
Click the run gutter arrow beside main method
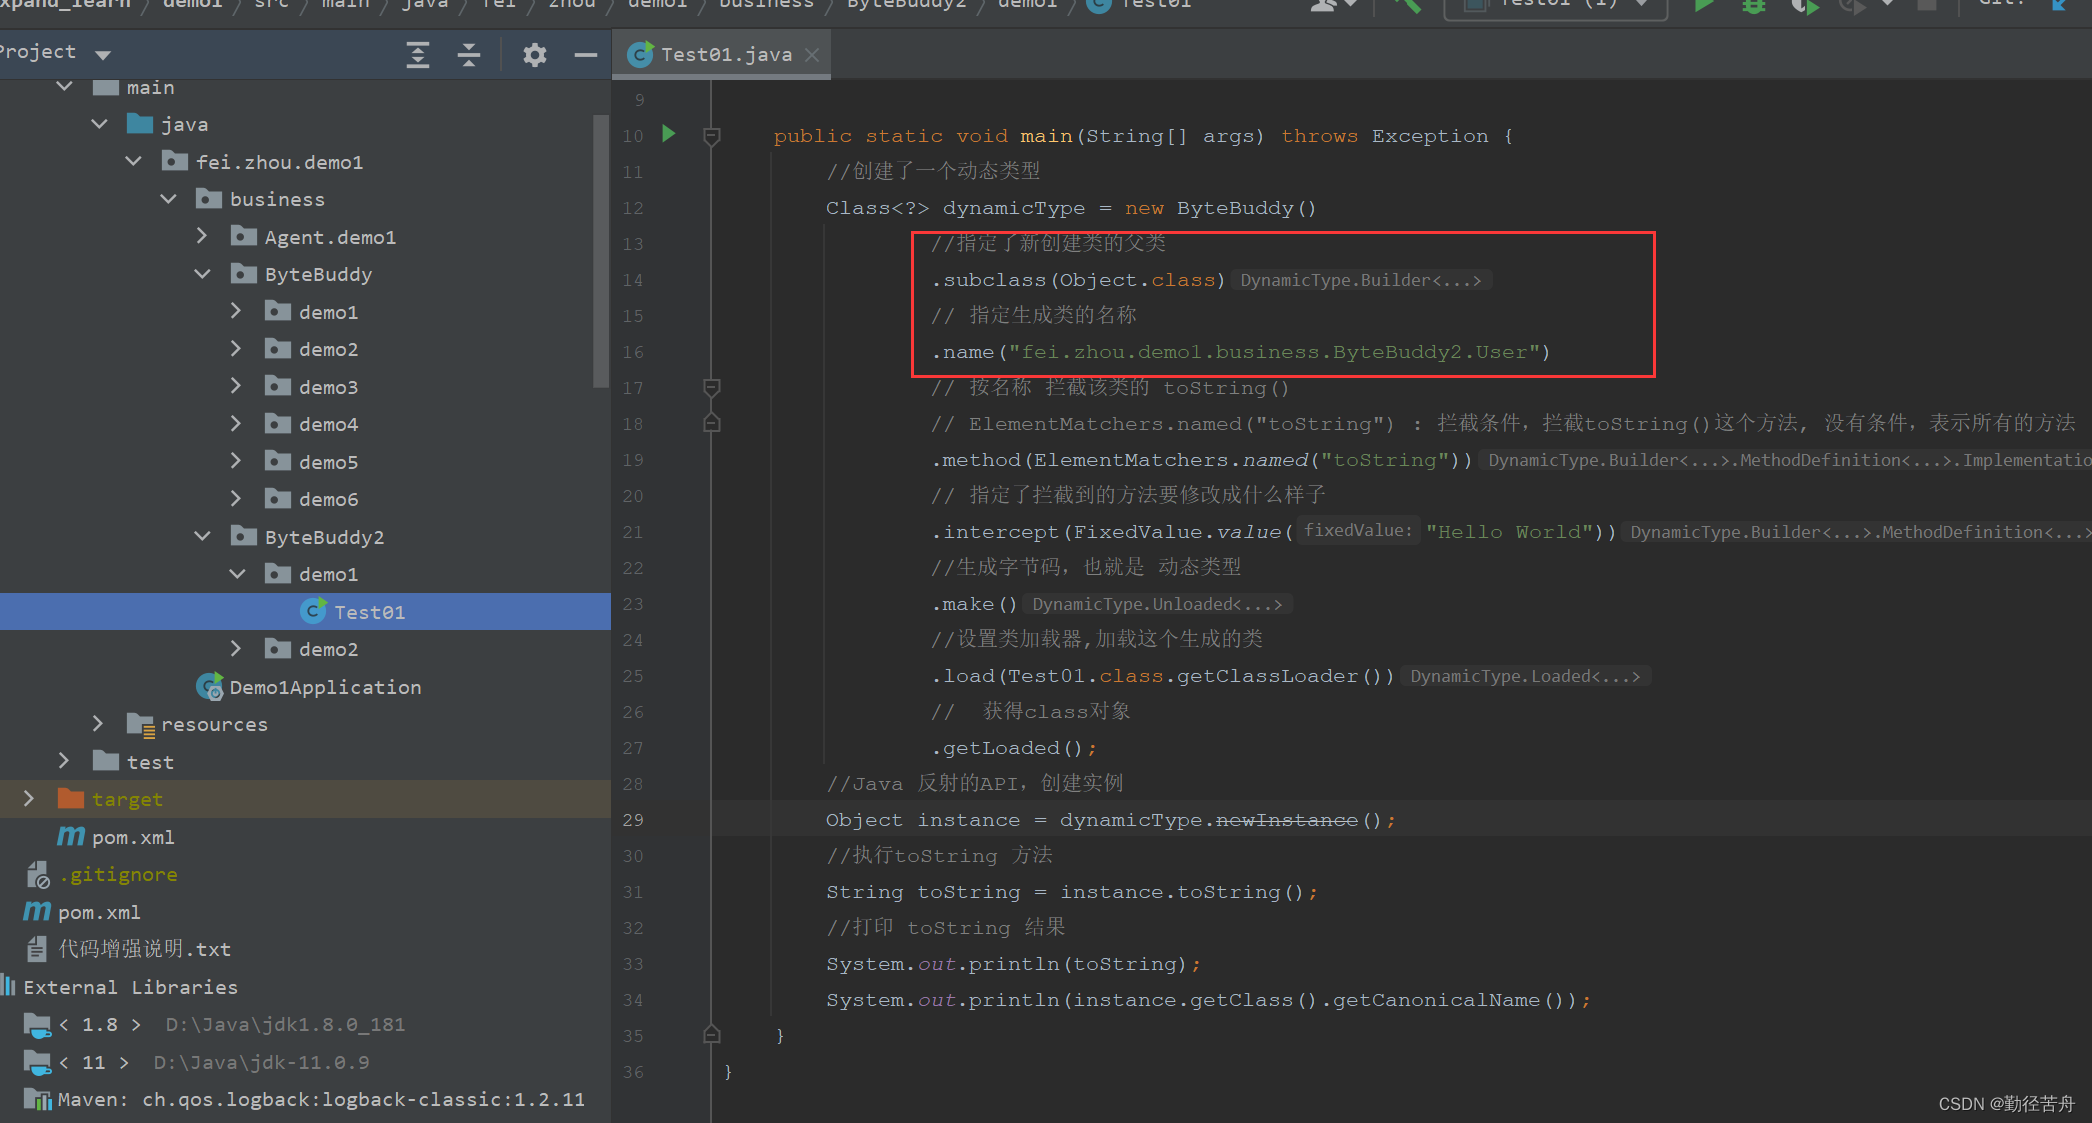(x=669, y=134)
